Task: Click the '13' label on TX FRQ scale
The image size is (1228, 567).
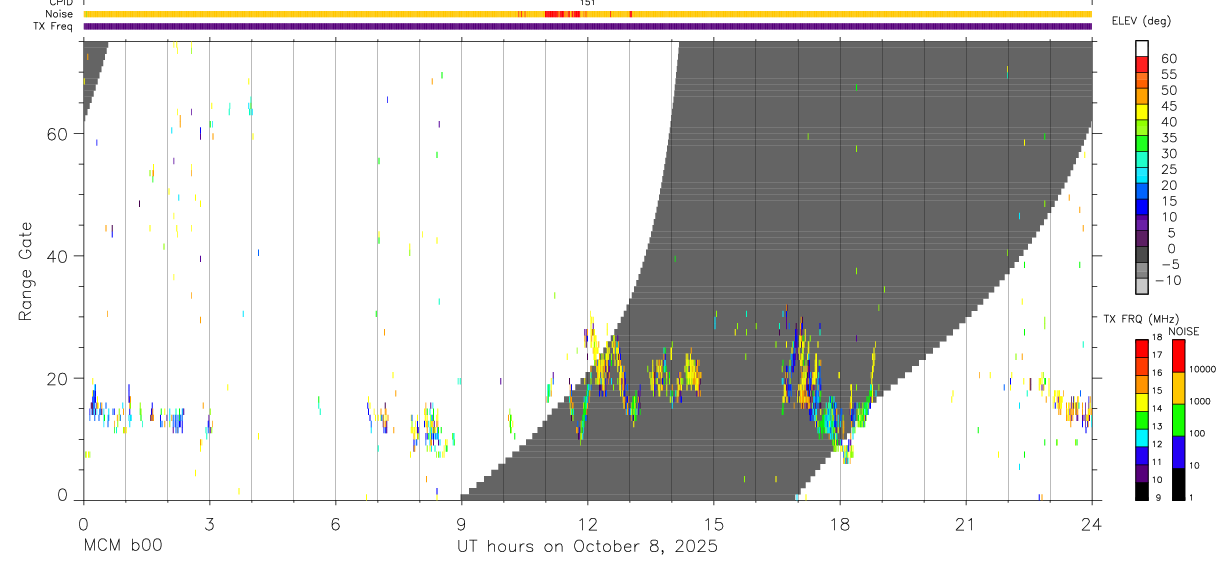Action: point(1157,427)
